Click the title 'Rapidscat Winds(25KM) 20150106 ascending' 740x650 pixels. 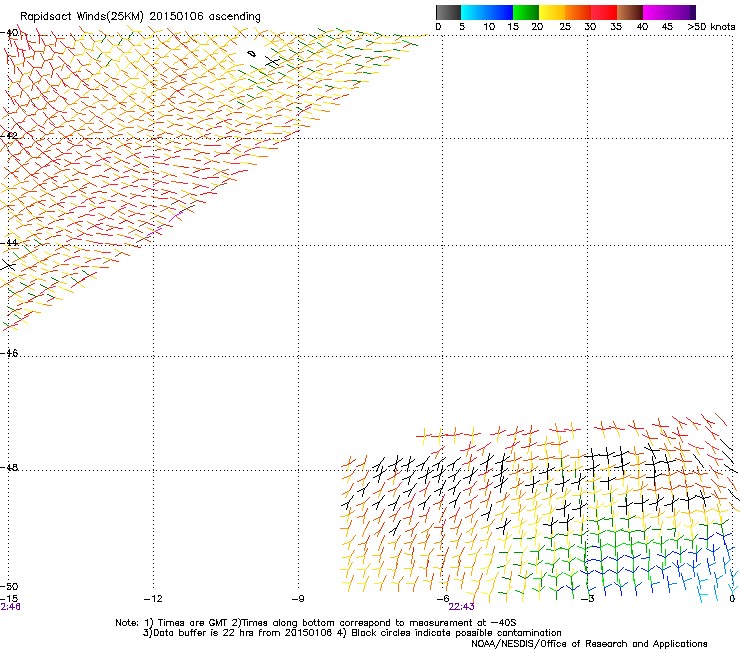(x=140, y=17)
